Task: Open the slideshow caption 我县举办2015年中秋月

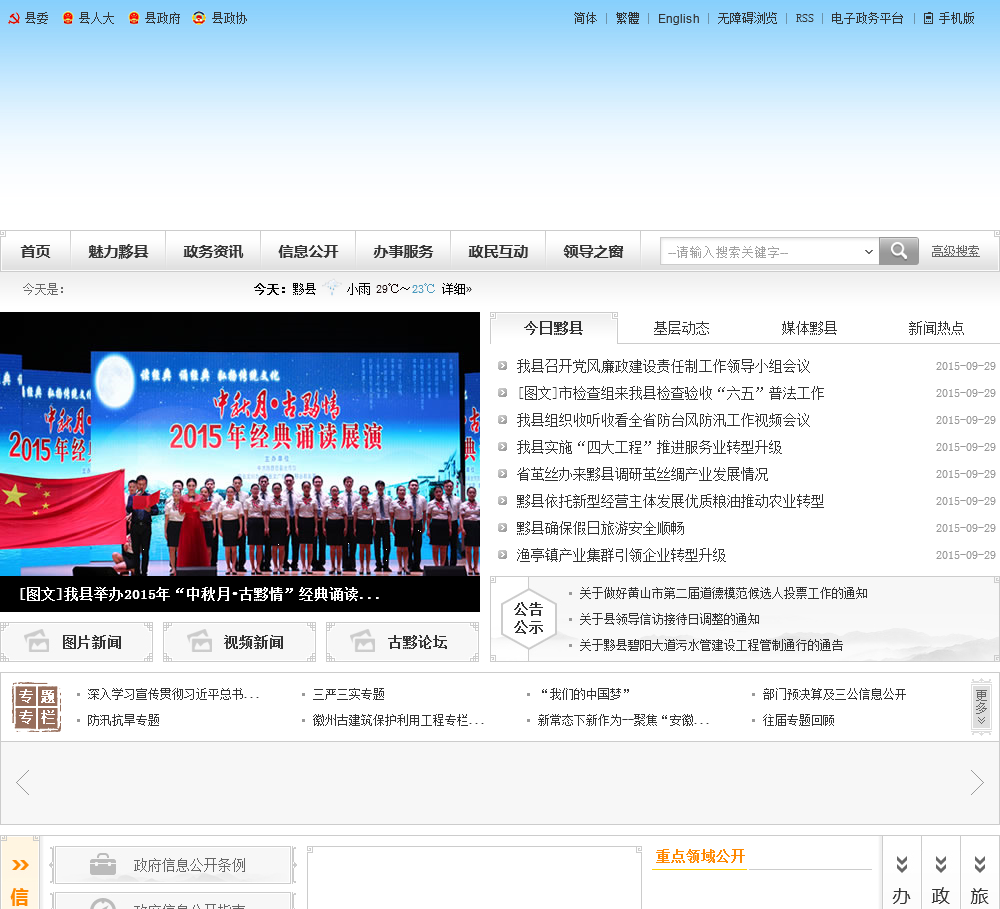Action: click(x=200, y=594)
